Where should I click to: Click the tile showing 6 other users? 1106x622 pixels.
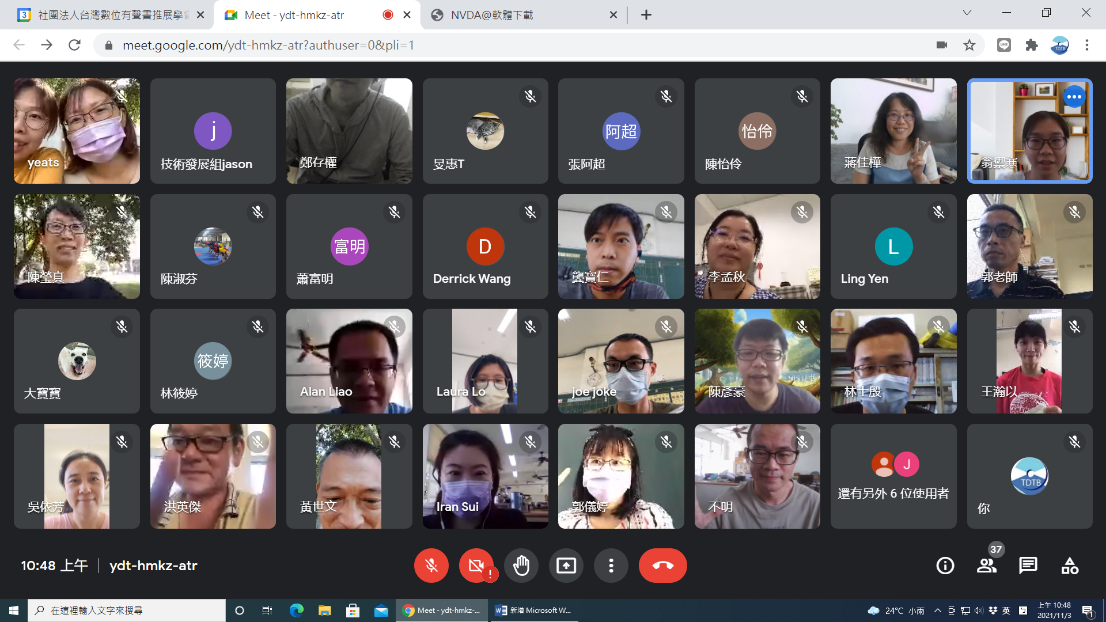coord(893,477)
